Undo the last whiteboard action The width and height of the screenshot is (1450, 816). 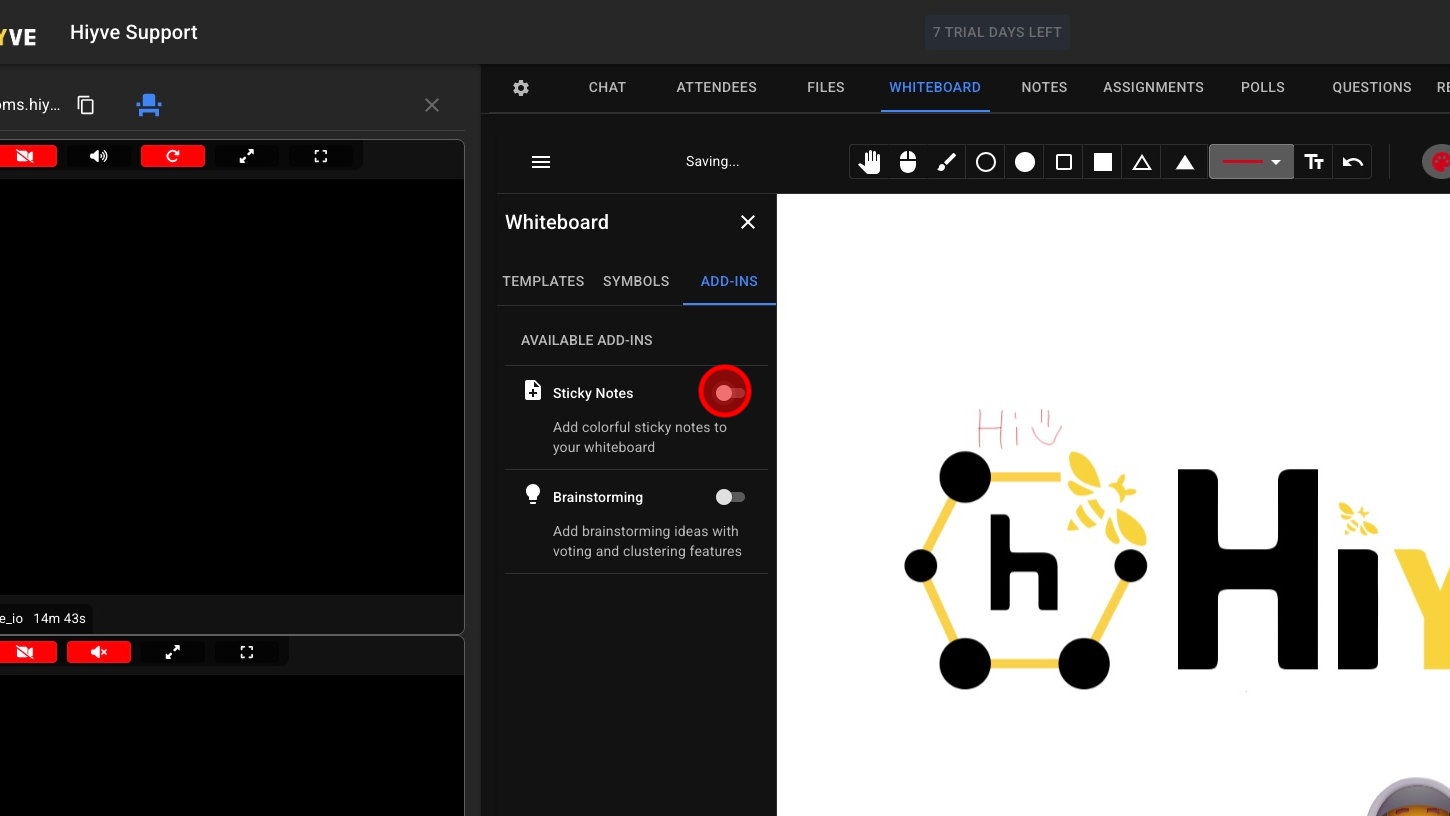point(1353,162)
